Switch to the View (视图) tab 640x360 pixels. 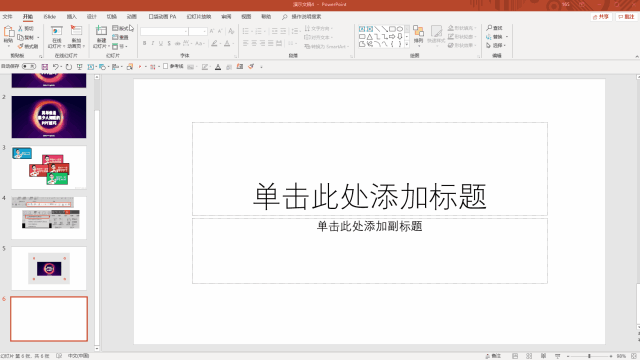pyautogui.click(x=246, y=17)
